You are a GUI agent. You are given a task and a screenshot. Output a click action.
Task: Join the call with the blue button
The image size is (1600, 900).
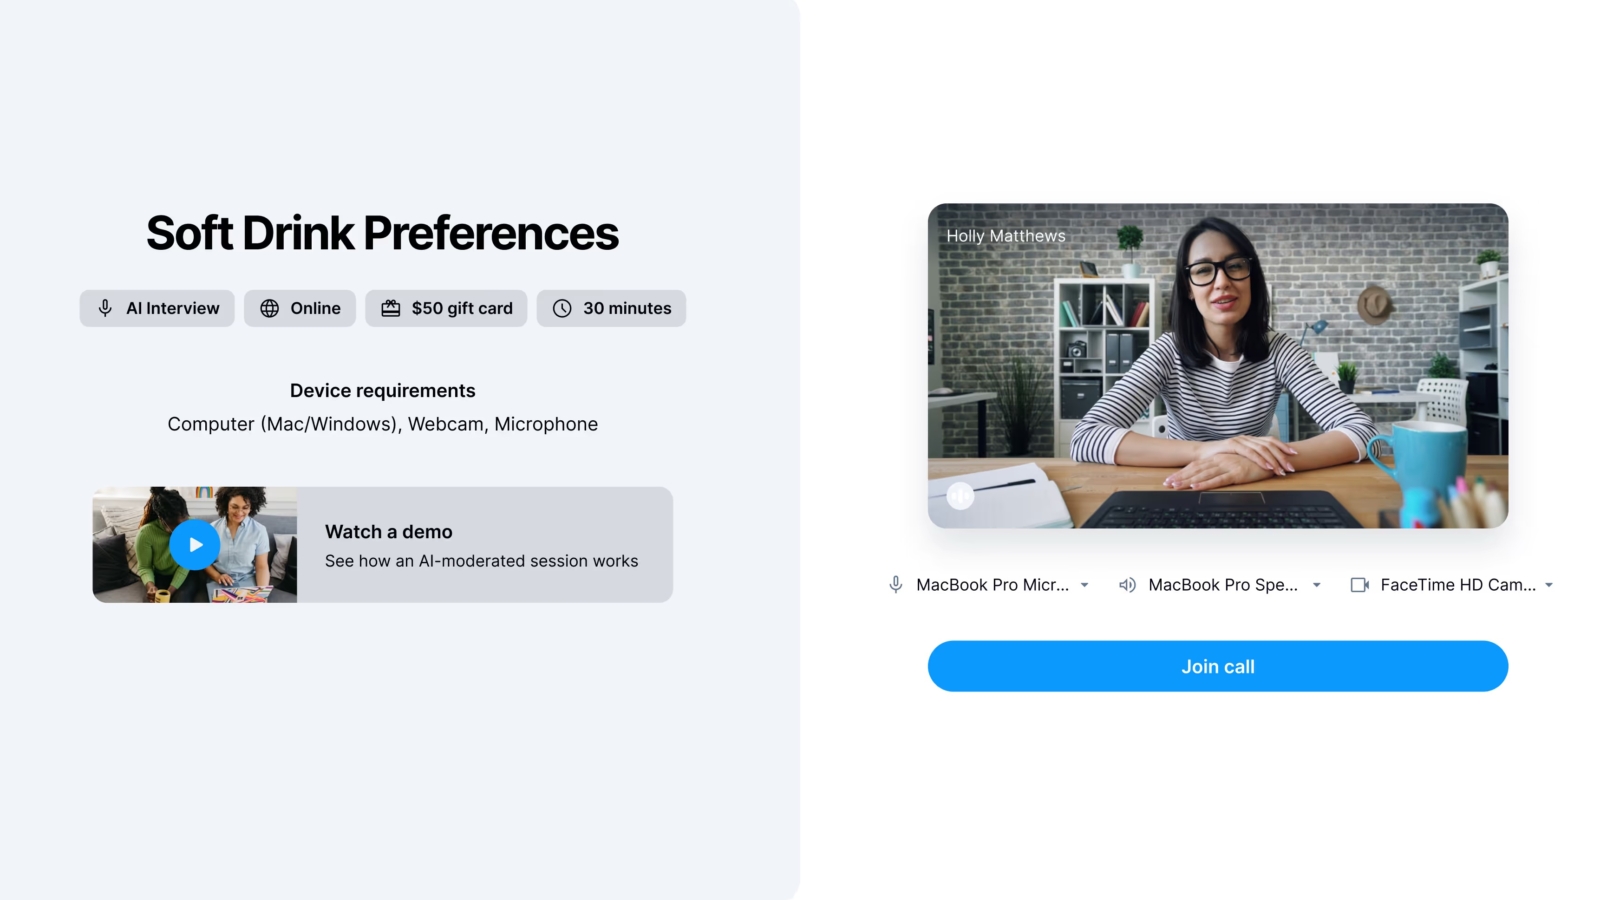pyautogui.click(x=1218, y=666)
